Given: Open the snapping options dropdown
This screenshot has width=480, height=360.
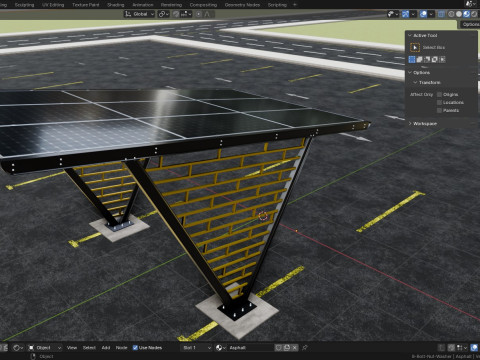Looking at the screenshot, I should coord(186,14).
